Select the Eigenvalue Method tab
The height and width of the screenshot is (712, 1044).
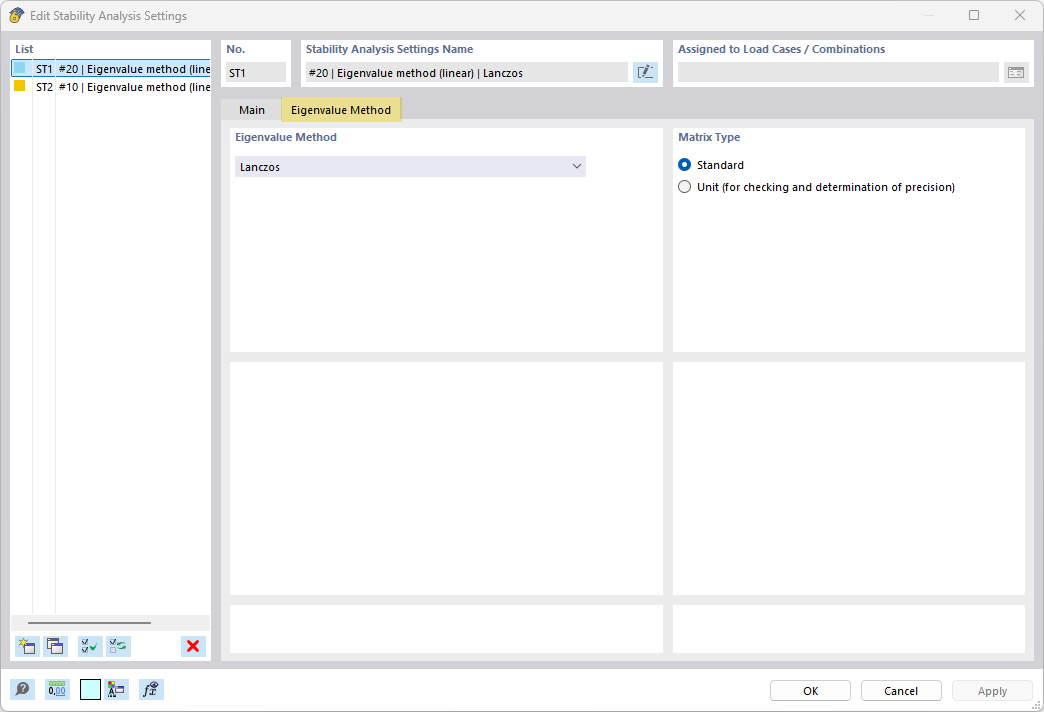tap(341, 110)
